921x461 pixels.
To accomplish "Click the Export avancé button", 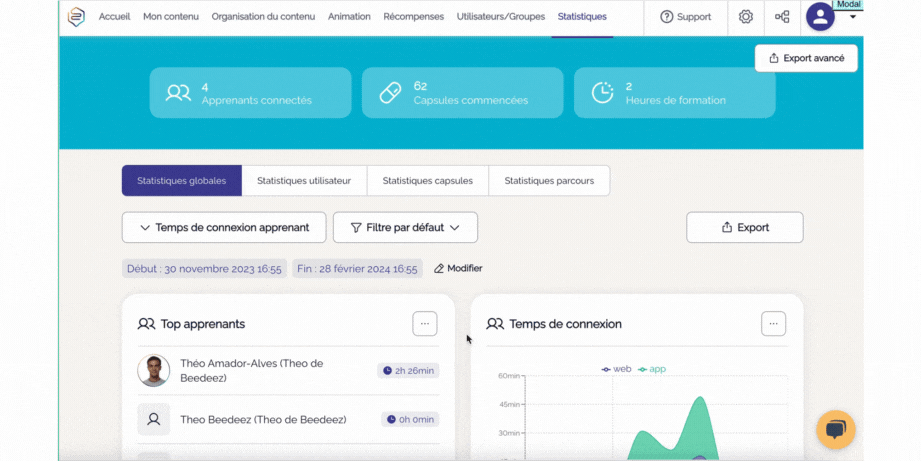I will click(806, 58).
